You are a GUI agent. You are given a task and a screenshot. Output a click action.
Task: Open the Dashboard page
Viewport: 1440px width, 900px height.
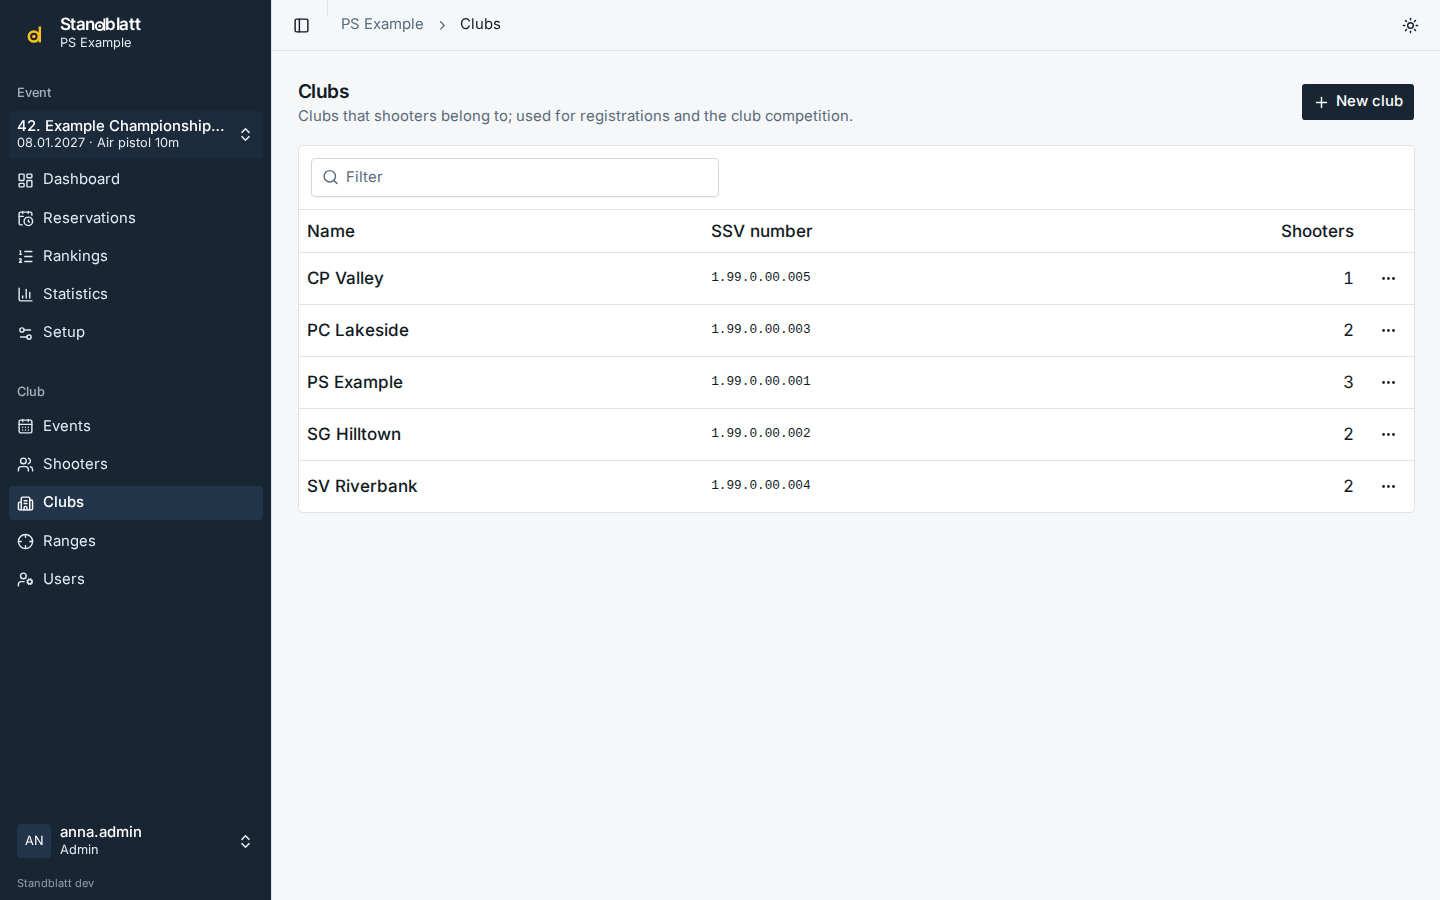(136, 180)
